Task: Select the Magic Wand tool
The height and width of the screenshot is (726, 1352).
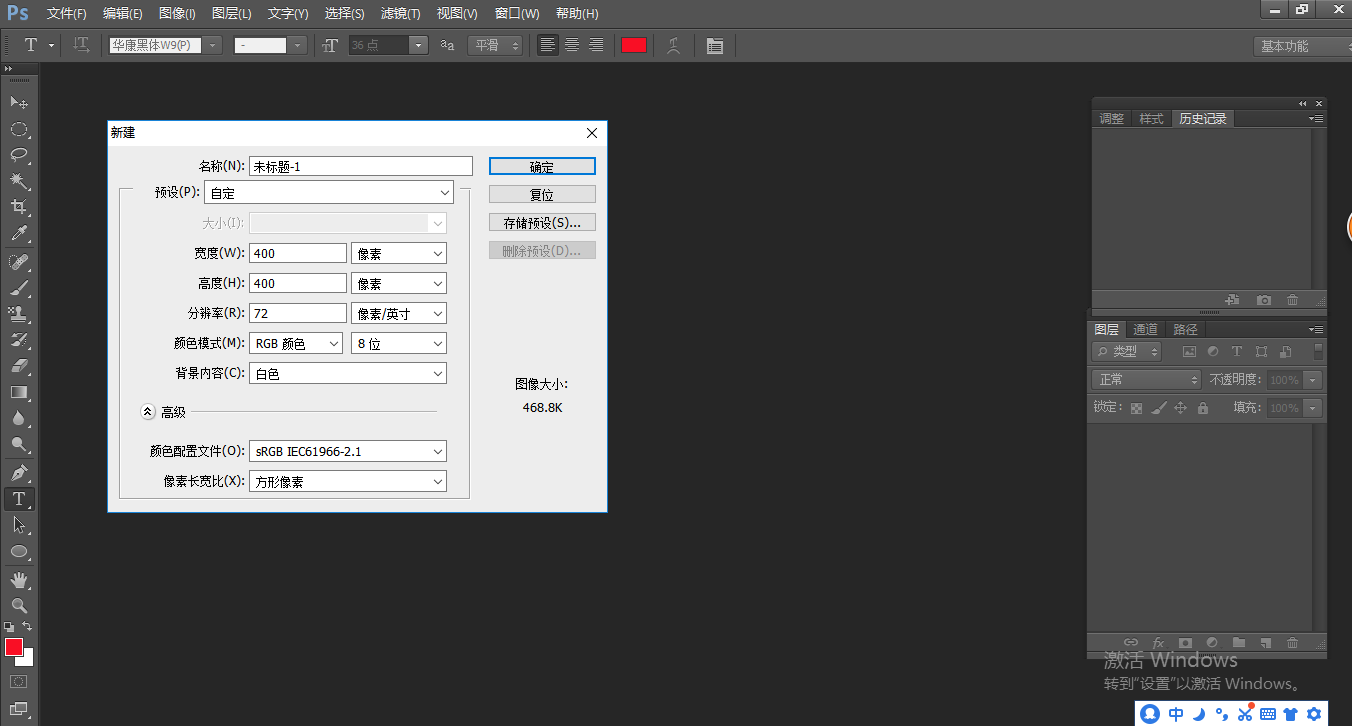Action: point(19,181)
